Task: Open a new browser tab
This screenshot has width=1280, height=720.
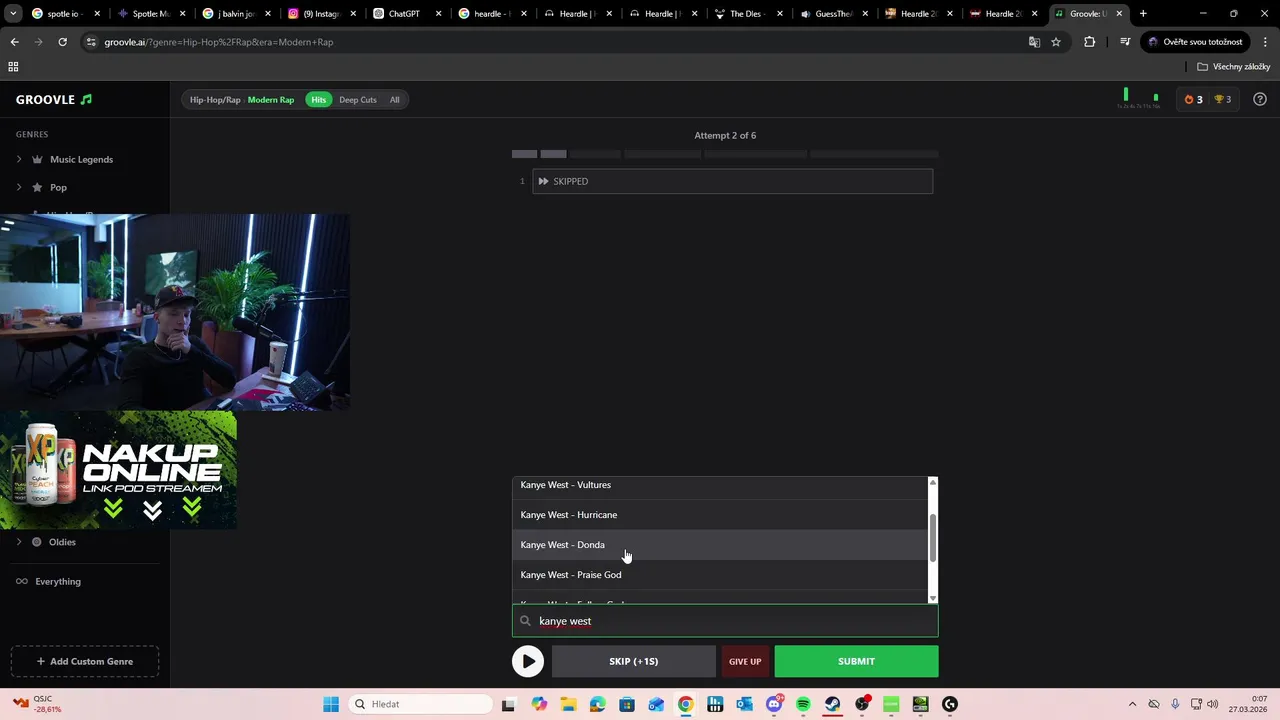Action: pos(1143,14)
